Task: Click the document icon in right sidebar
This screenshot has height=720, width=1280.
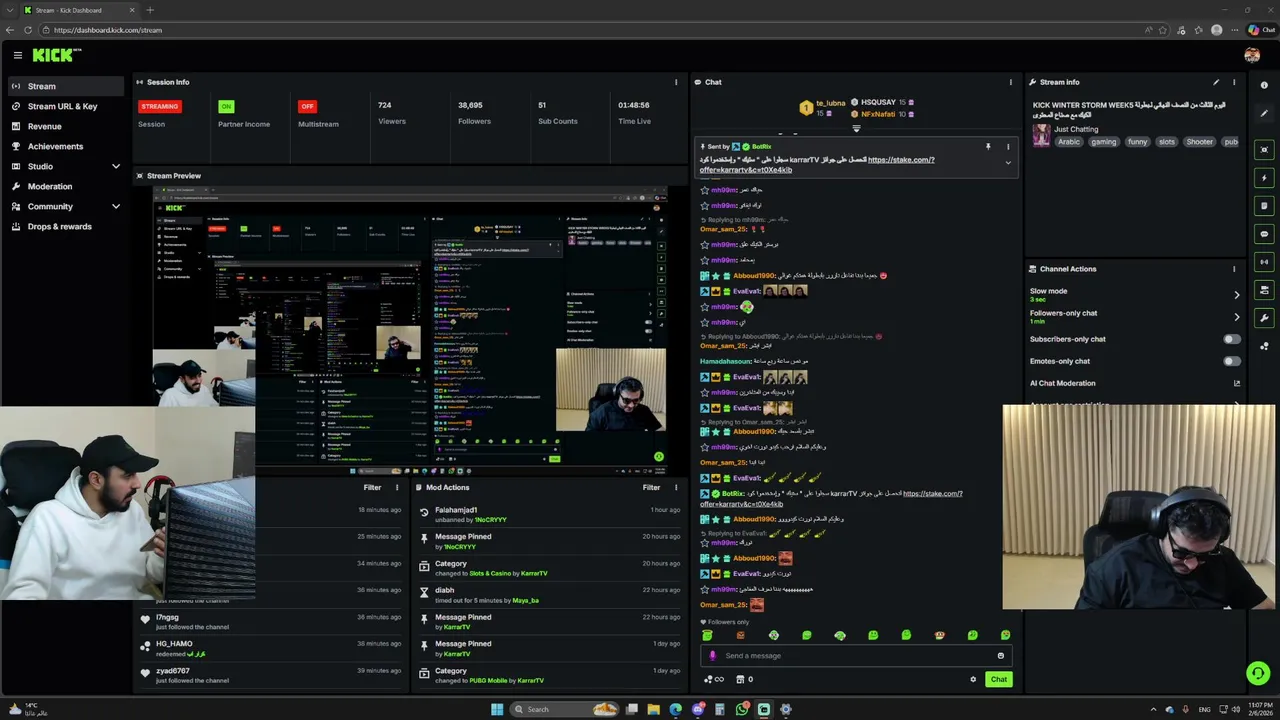Action: (x=1264, y=206)
